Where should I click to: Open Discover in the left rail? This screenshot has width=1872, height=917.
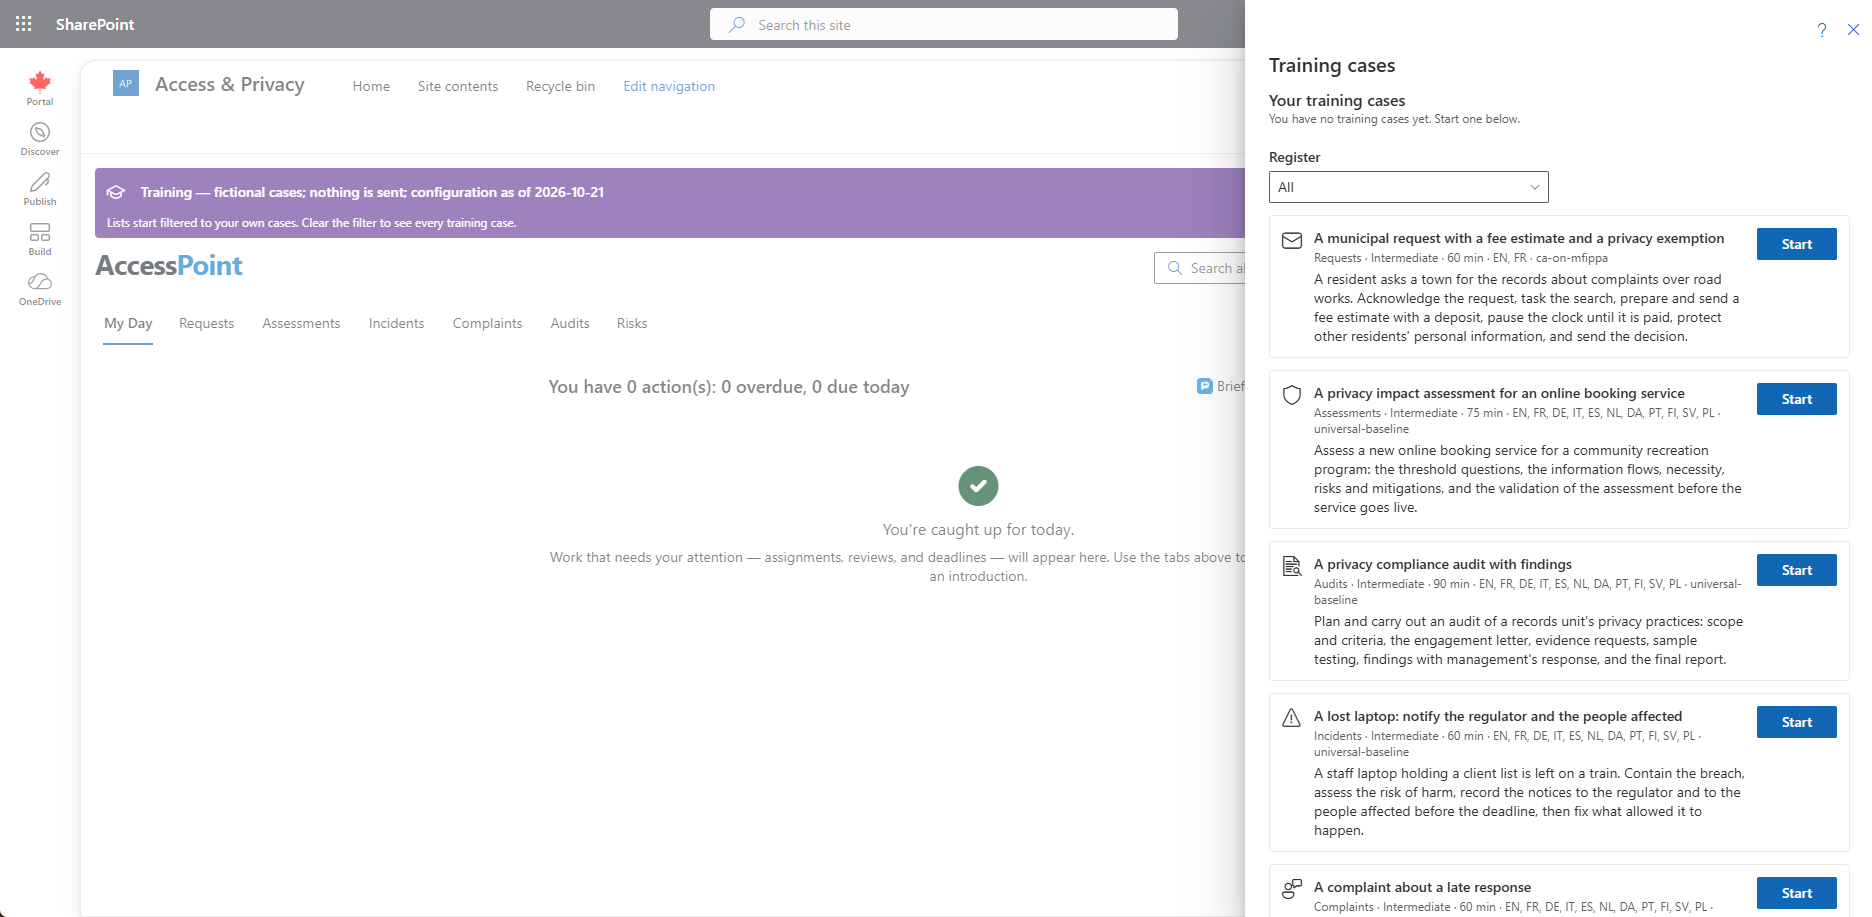(40, 139)
